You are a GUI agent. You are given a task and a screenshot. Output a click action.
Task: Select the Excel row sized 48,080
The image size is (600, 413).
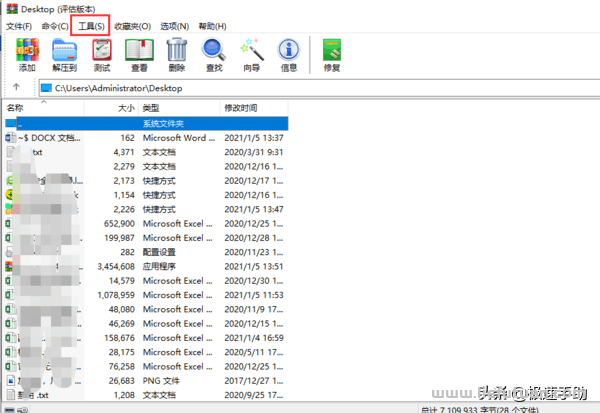click(147, 309)
